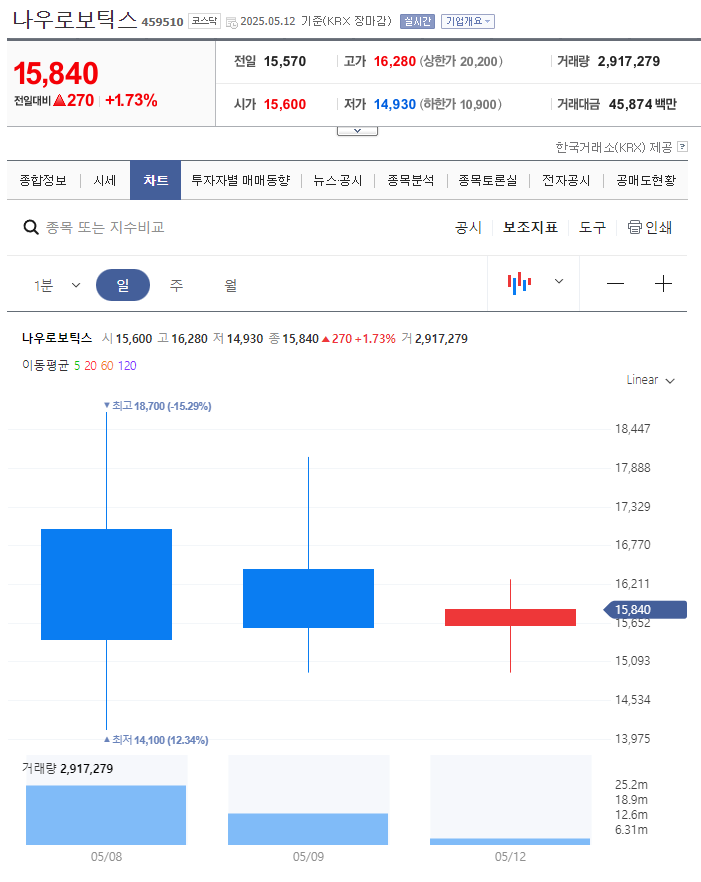Click the 인쇄 print label
Viewport: 701px width, 882px height.
[x=658, y=227]
